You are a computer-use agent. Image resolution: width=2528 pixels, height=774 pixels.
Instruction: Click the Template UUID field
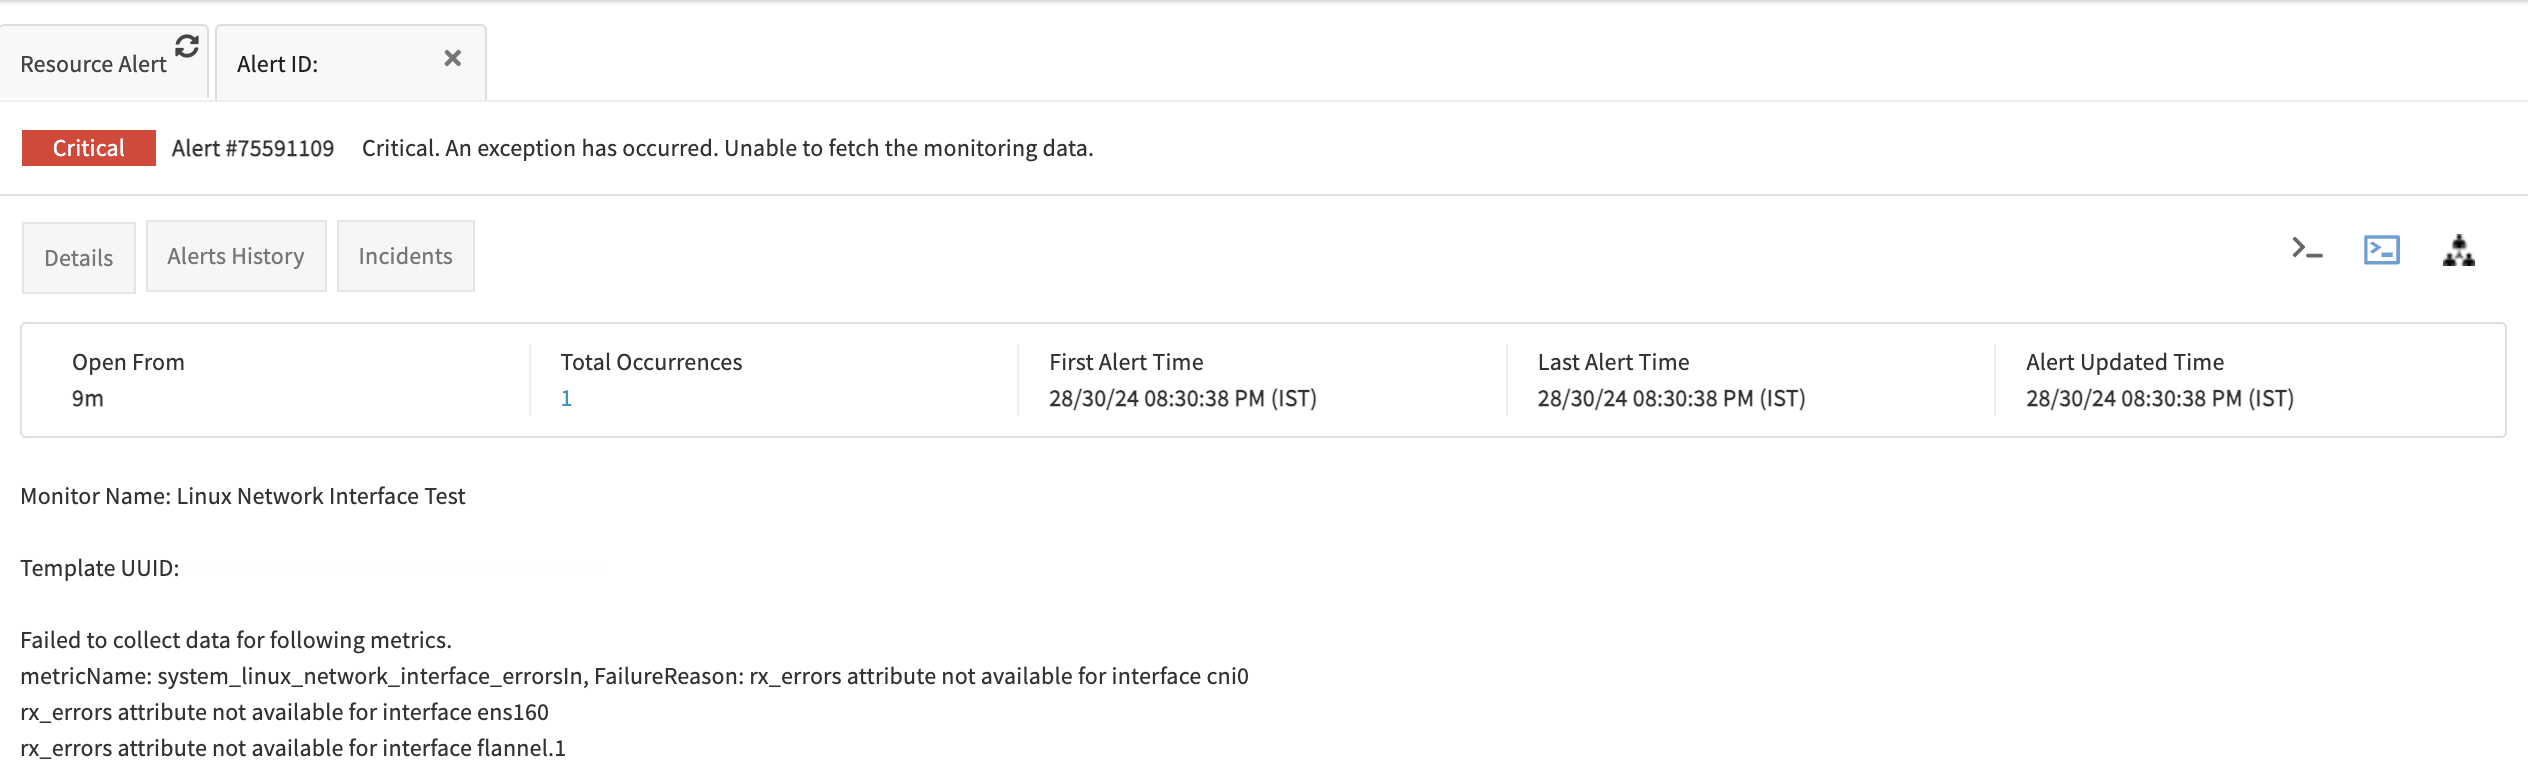pyautogui.click(x=98, y=567)
